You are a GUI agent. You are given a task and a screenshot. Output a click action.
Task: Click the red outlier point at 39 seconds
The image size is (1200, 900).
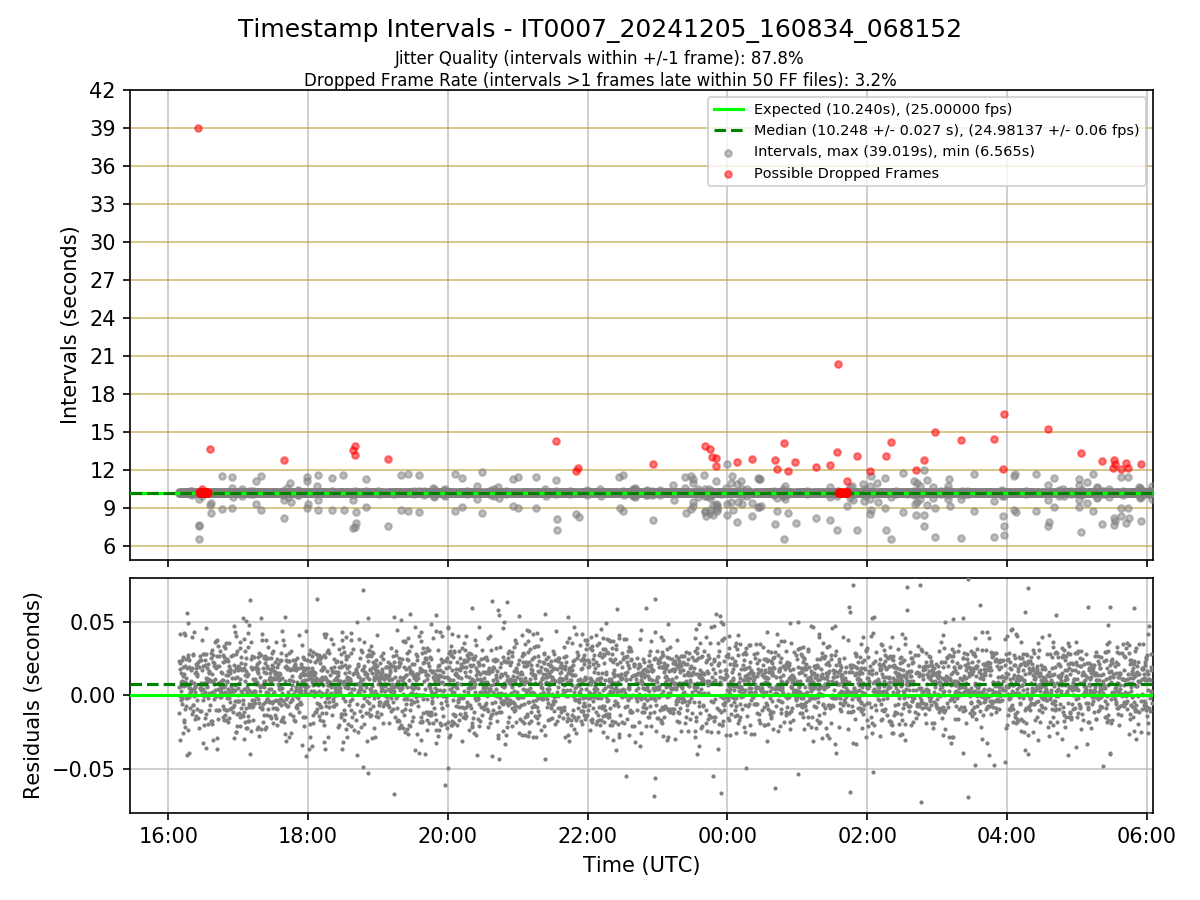tap(198, 128)
